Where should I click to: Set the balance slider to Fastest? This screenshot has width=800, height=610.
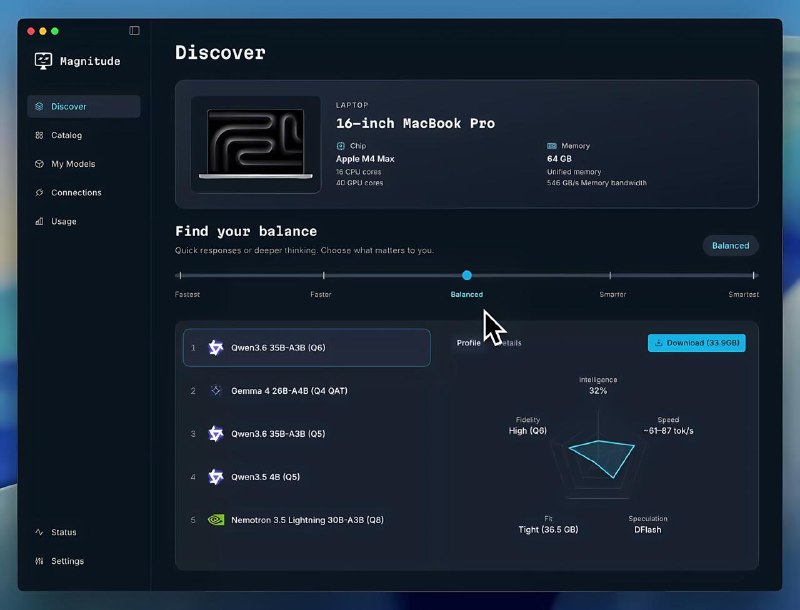tap(180, 275)
